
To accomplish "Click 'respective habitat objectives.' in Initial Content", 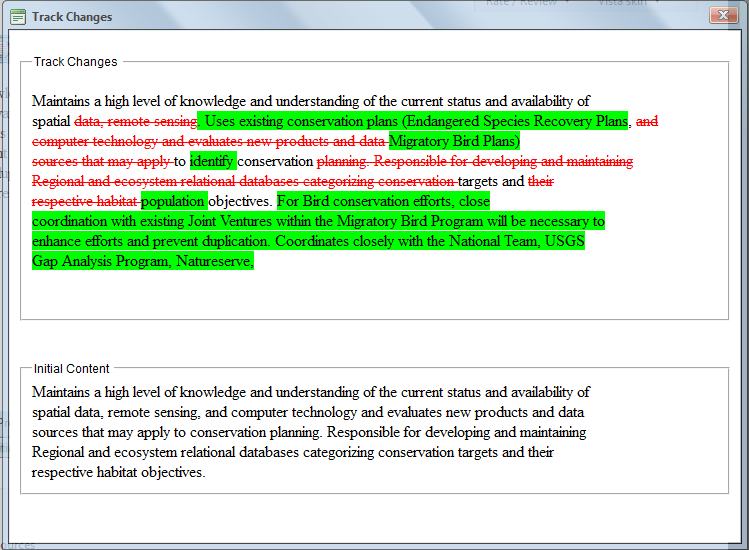I will coord(118,473).
